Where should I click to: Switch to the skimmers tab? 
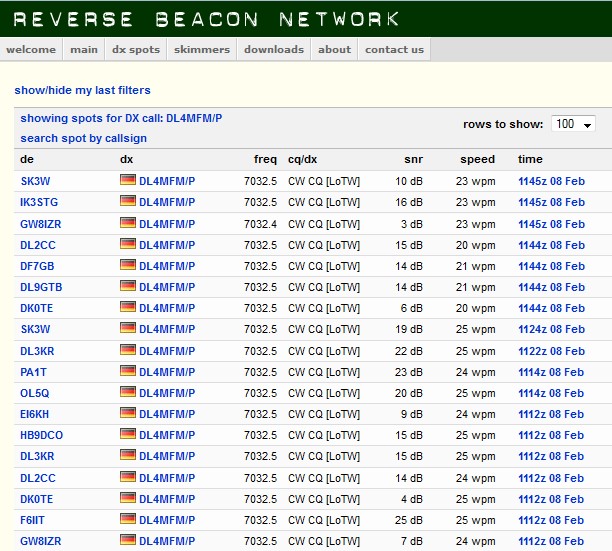(201, 49)
